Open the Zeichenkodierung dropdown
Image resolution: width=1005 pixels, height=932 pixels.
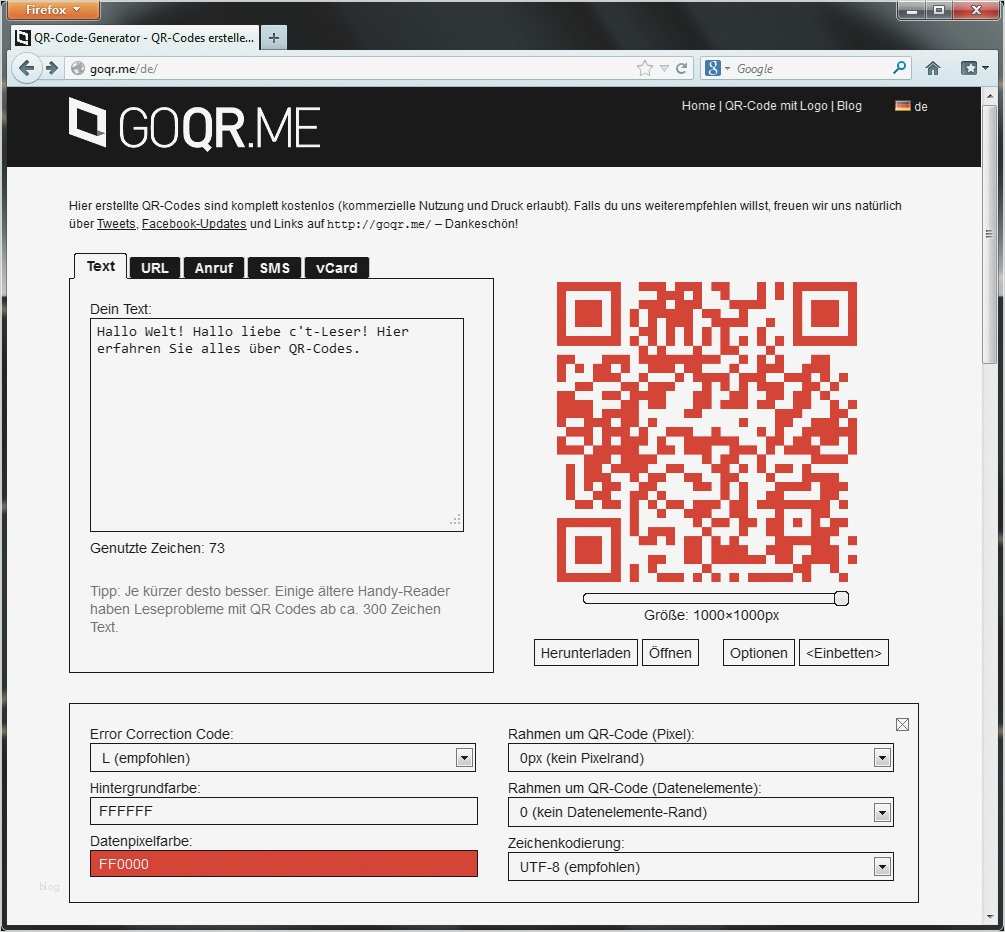tap(701, 867)
